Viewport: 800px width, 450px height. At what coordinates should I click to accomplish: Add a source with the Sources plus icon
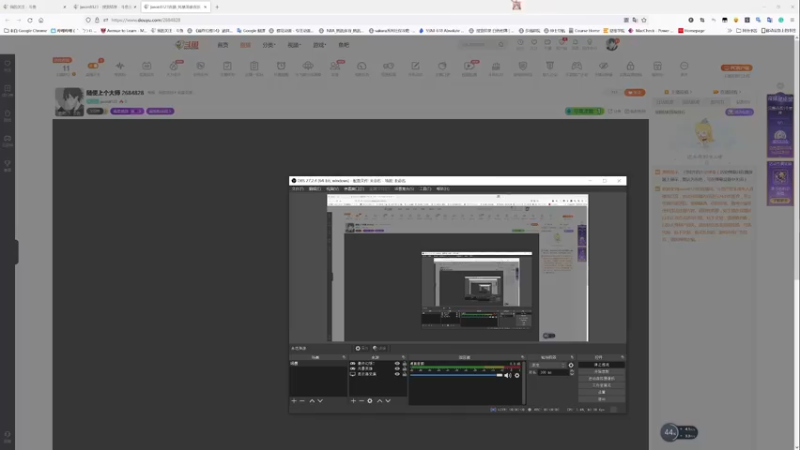[353, 401]
